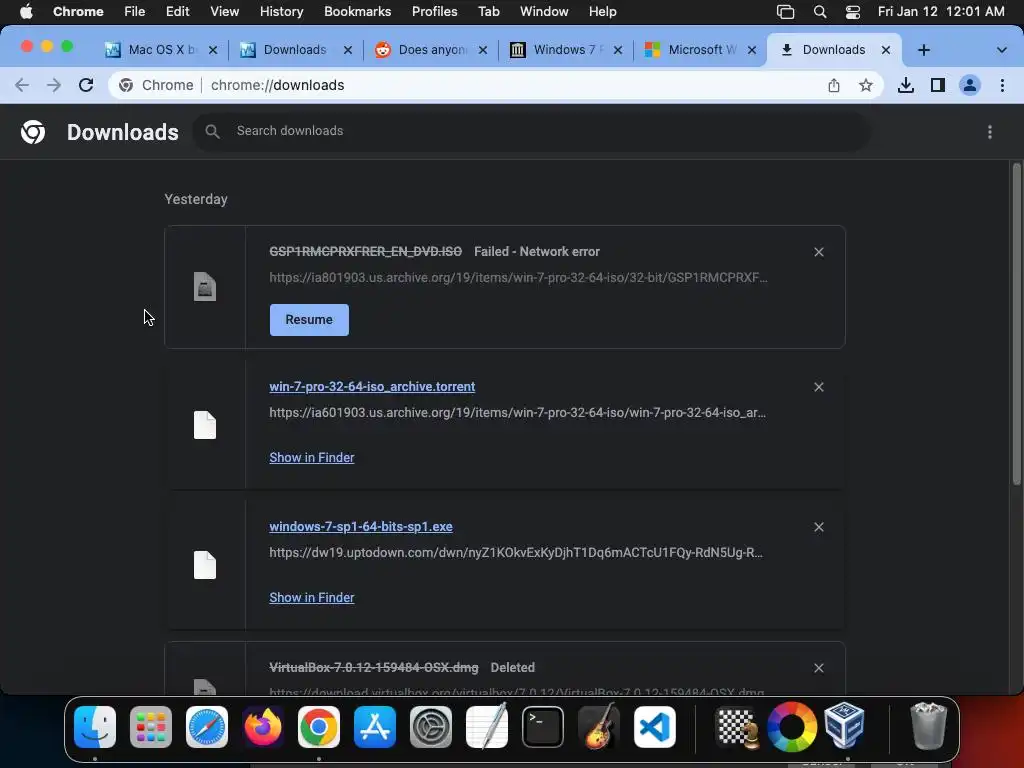The width and height of the screenshot is (1024, 768).
Task: Open the Bookmarks menu
Action: click(x=357, y=12)
